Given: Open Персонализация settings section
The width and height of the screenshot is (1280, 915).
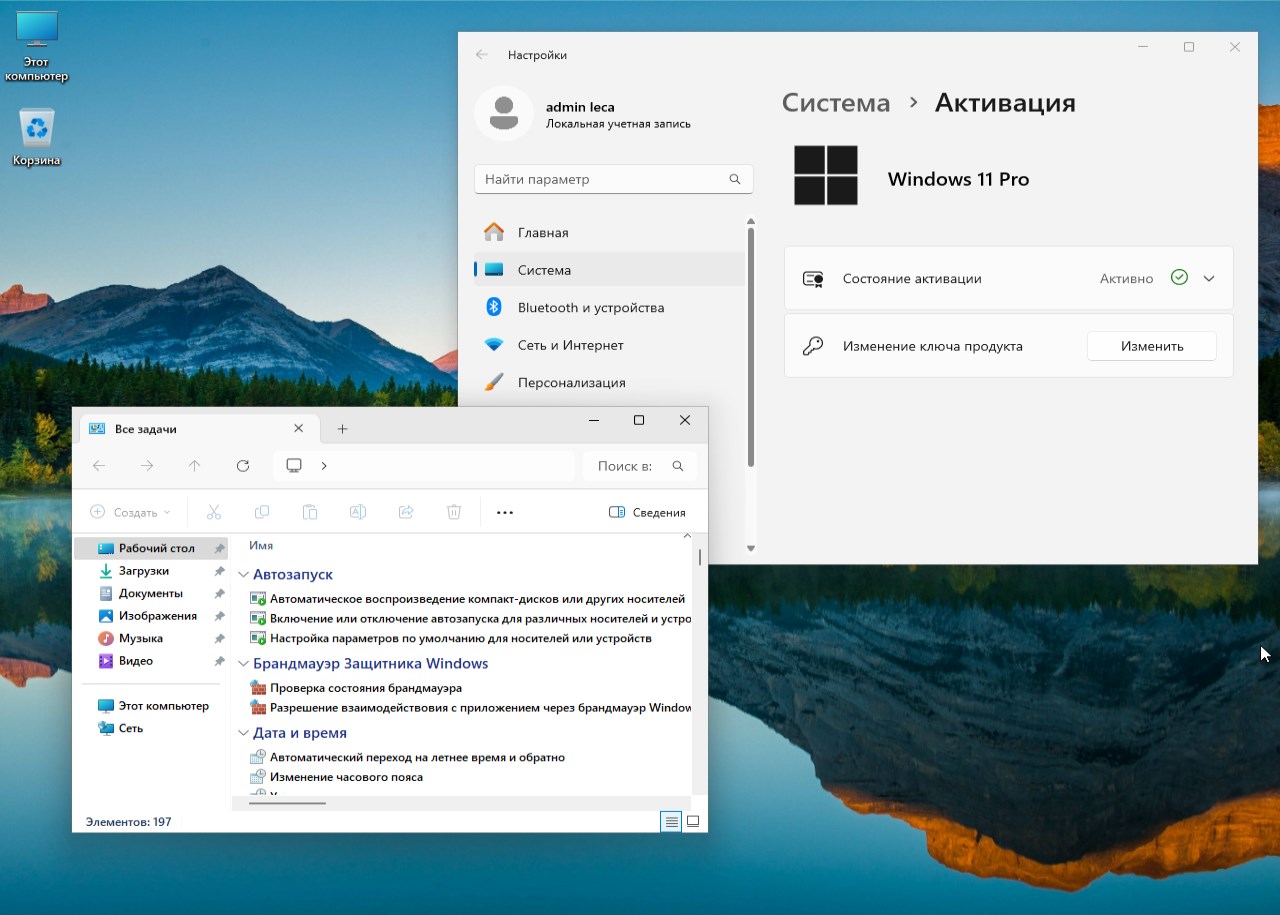Looking at the screenshot, I should (609, 382).
